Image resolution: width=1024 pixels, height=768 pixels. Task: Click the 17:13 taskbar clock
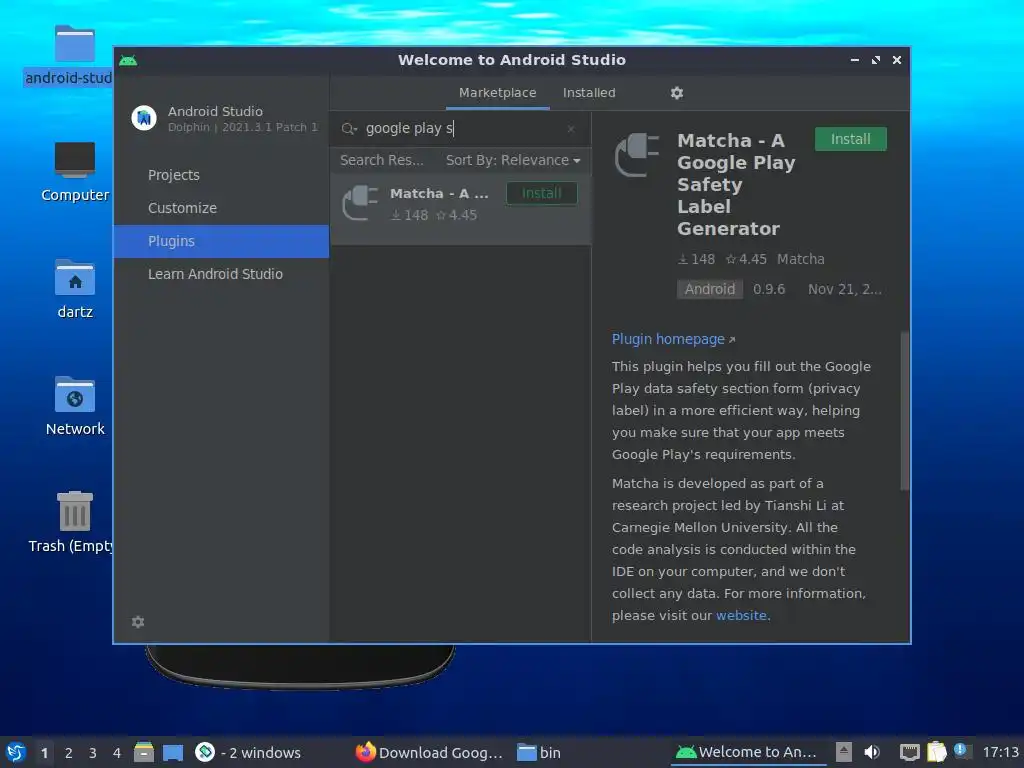[x=1000, y=752]
